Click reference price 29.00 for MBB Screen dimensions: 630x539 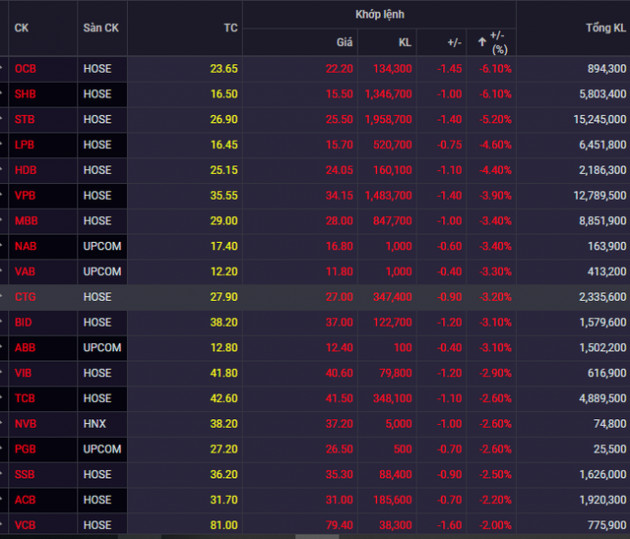tap(224, 220)
